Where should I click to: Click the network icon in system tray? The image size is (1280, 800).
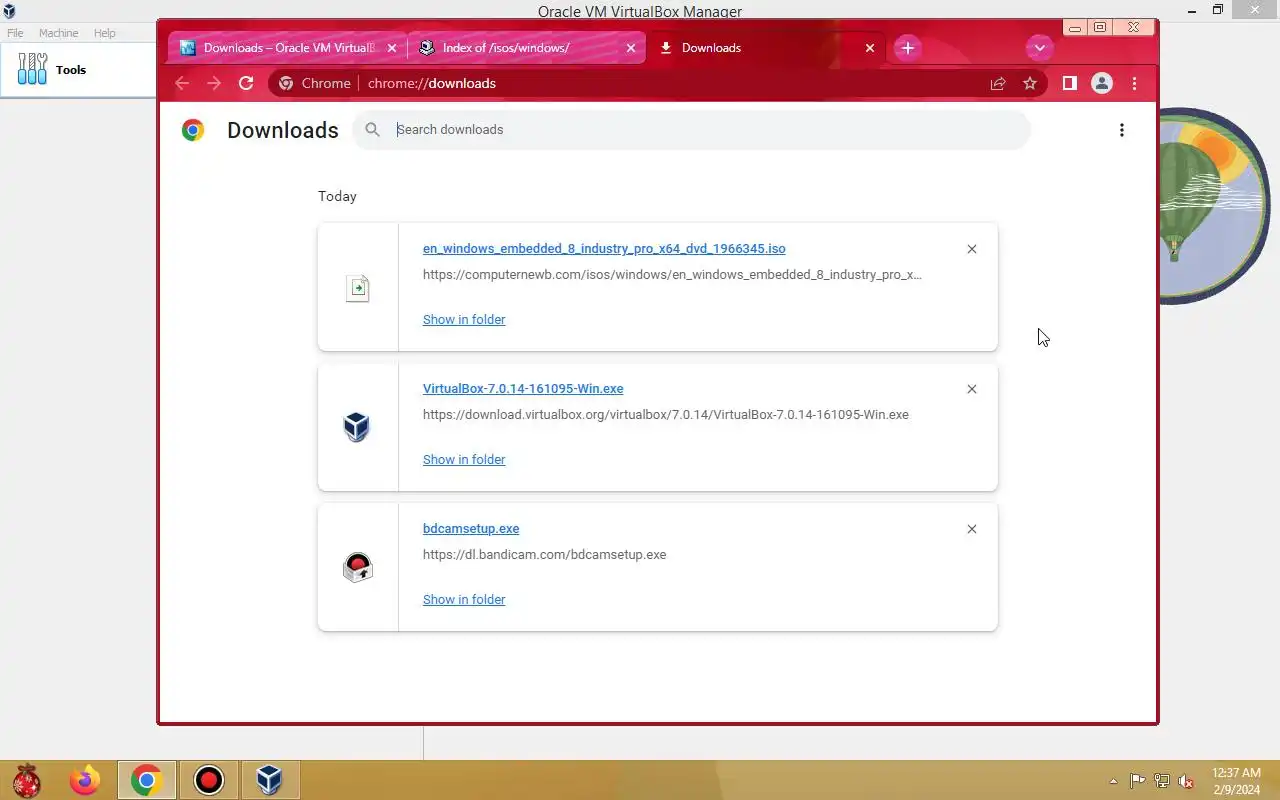[x=1162, y=781]
